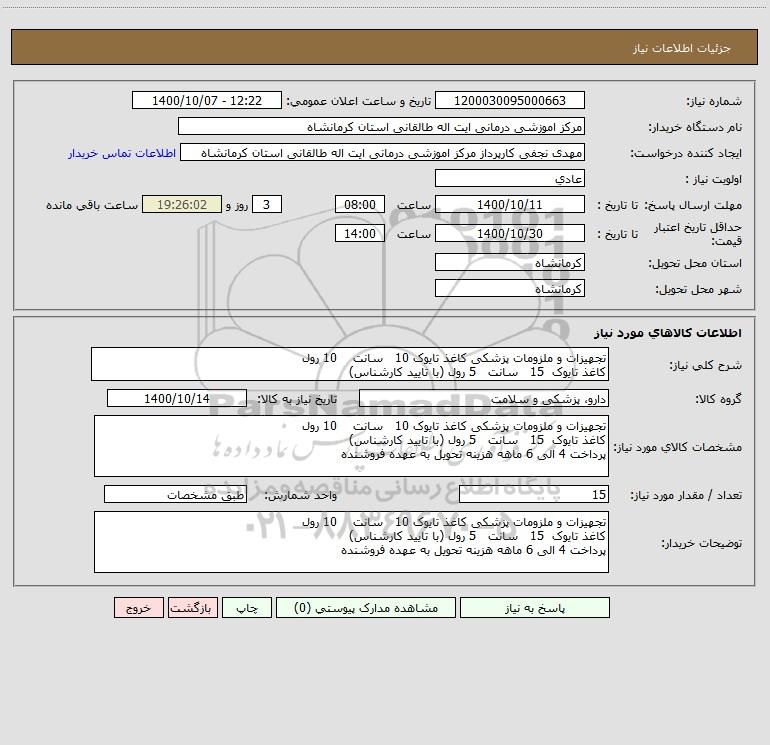770x745 pixels.
Task: Click the ایجاد کننده درخواست label
Action: click(x=686, y=154)
